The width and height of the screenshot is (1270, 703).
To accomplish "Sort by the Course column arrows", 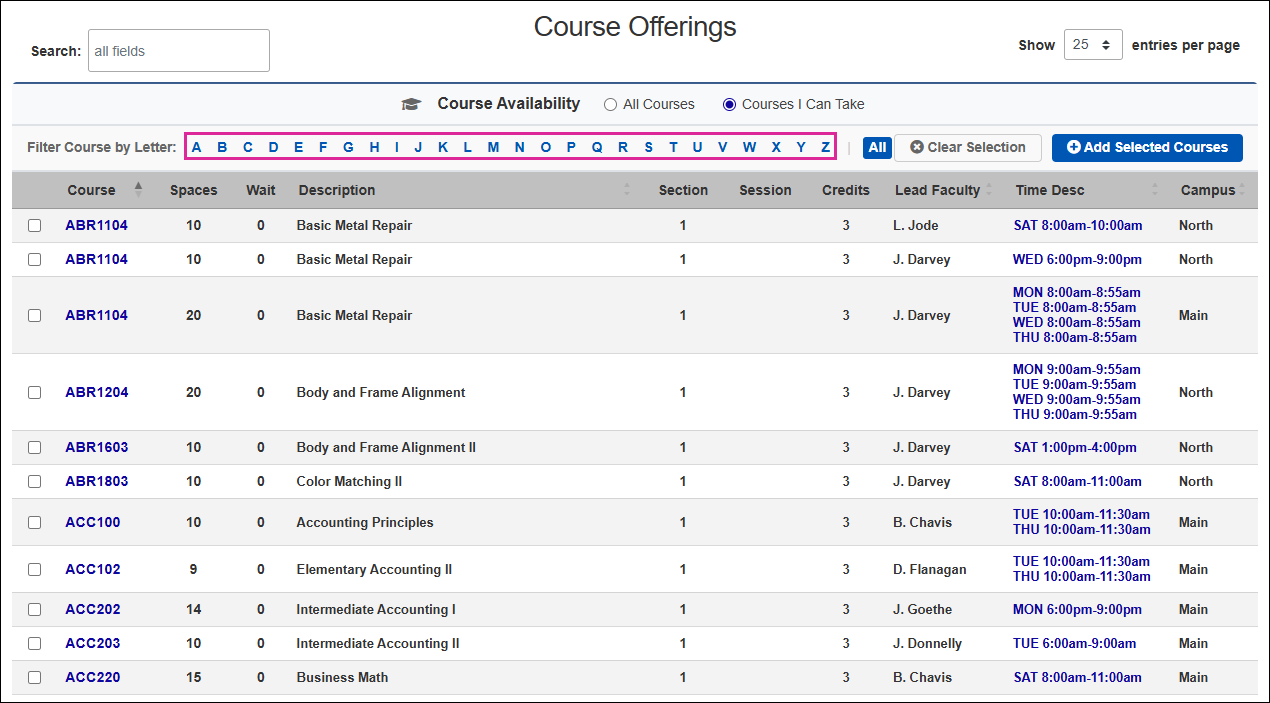I will pyautogui.click(x=138, y=190).
